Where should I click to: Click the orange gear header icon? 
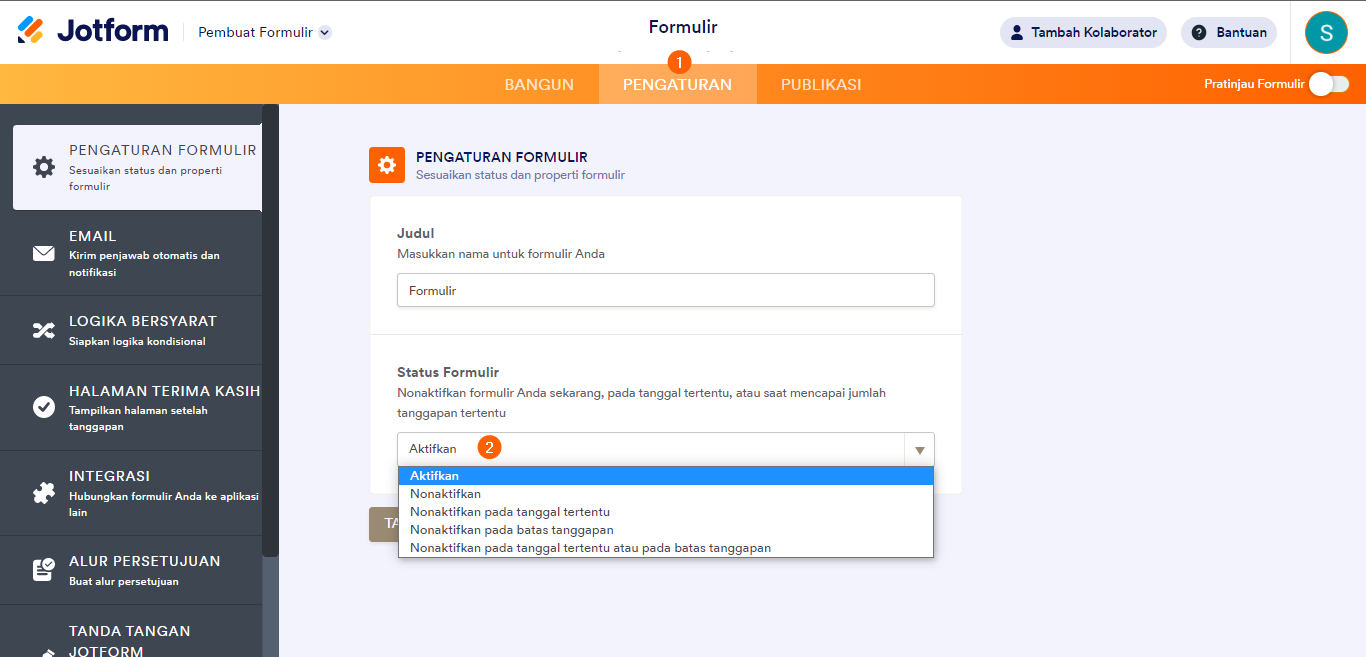coord(387,165)
